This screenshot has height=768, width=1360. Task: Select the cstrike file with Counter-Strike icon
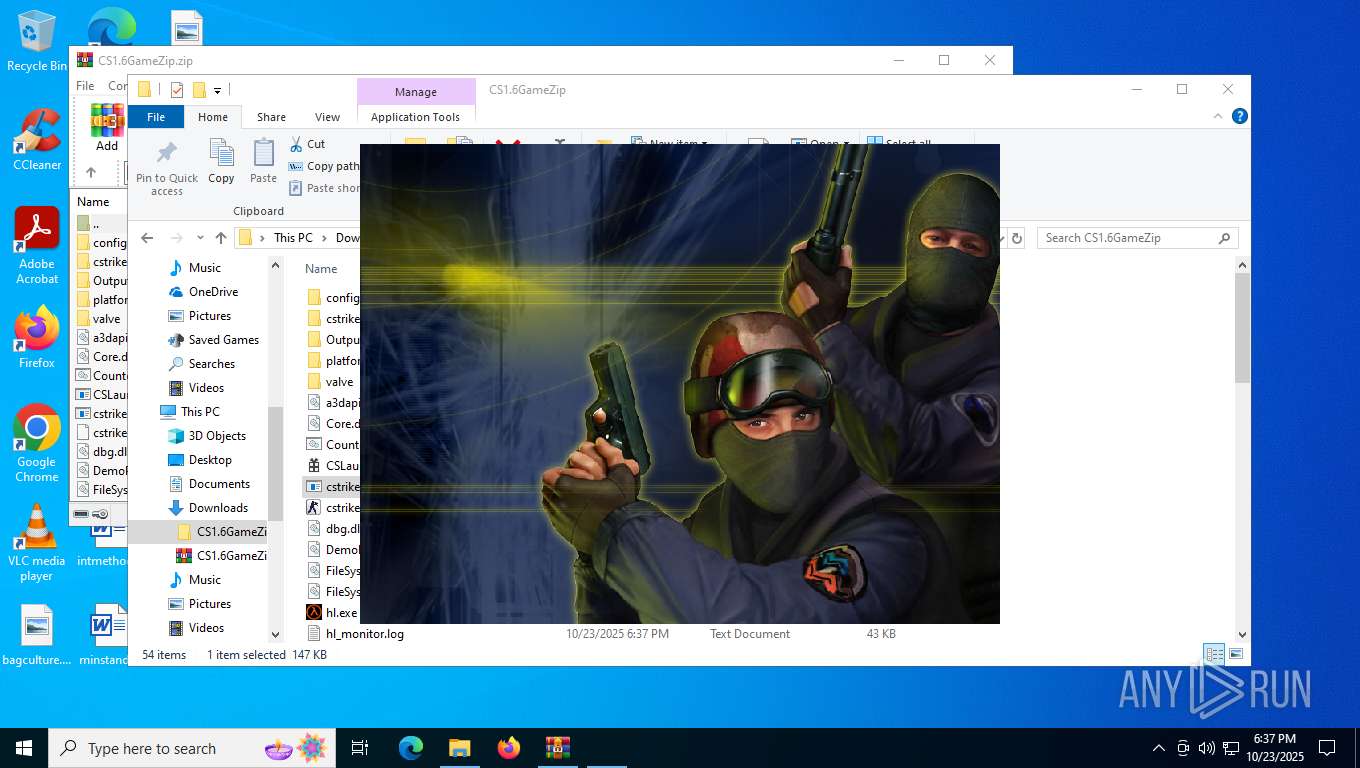click(x=333, y=508)
